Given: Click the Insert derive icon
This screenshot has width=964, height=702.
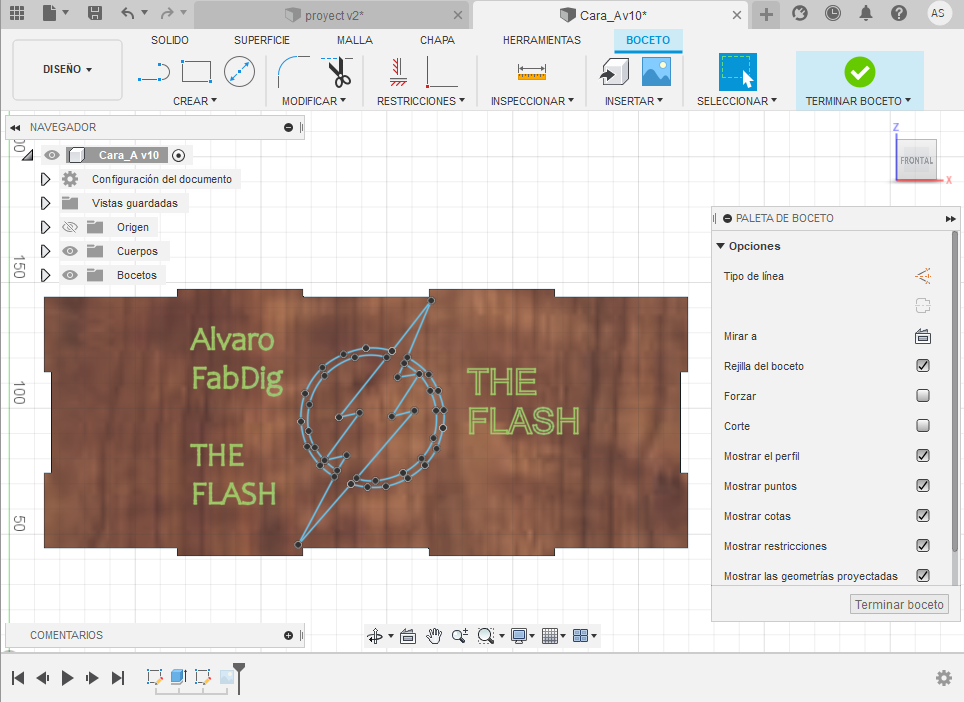Looking at the screenshot, I should click(614, 72).
